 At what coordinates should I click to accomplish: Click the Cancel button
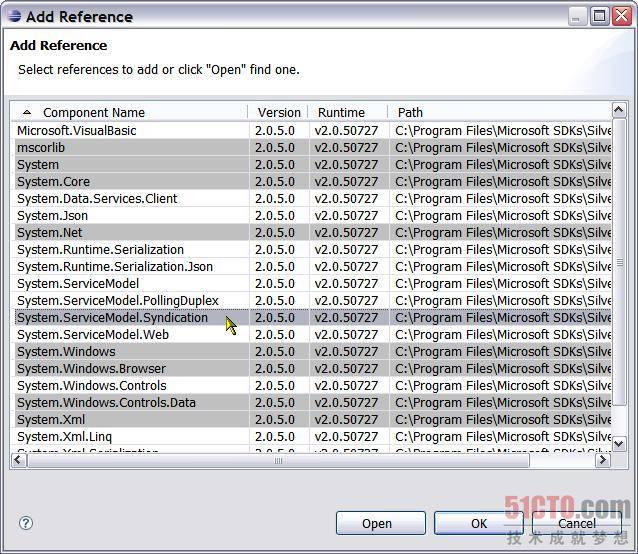coord(577,523)
